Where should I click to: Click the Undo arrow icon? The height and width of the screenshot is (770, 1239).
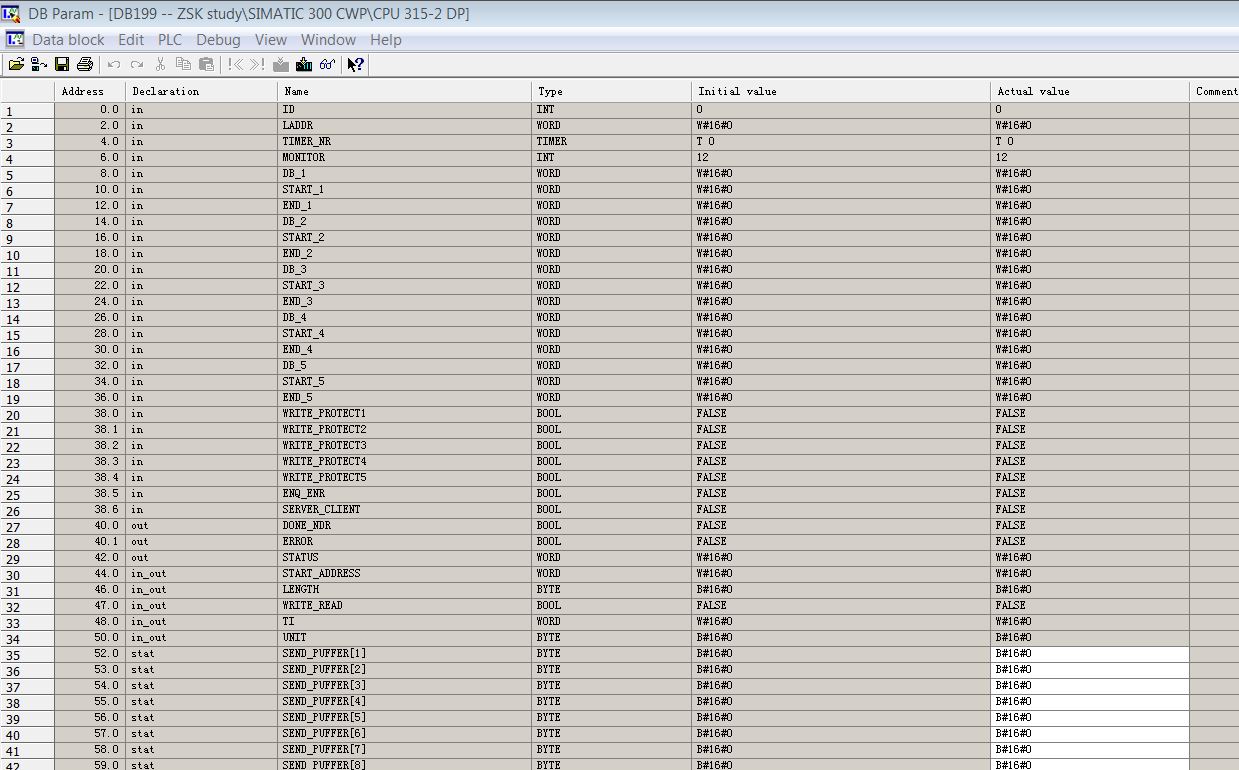tap(114, 64)
